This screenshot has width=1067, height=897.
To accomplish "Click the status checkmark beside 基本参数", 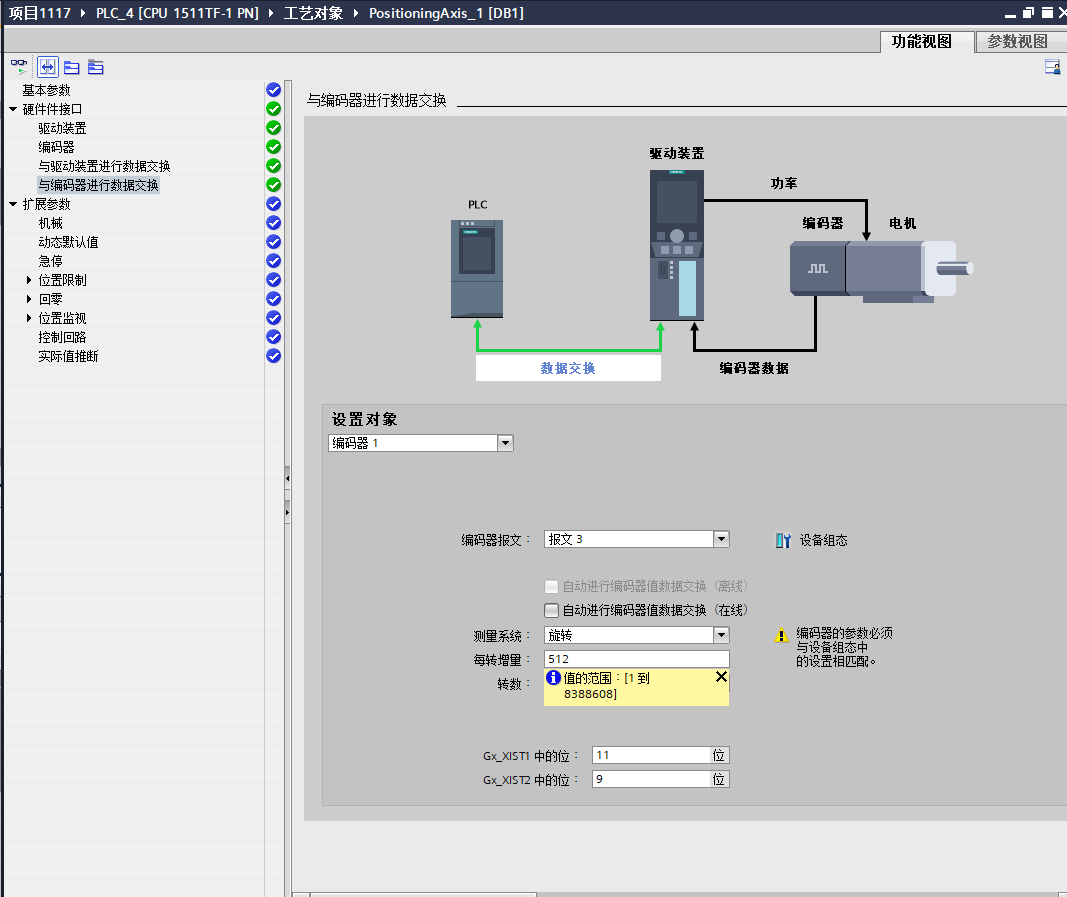I will point(274,90).
